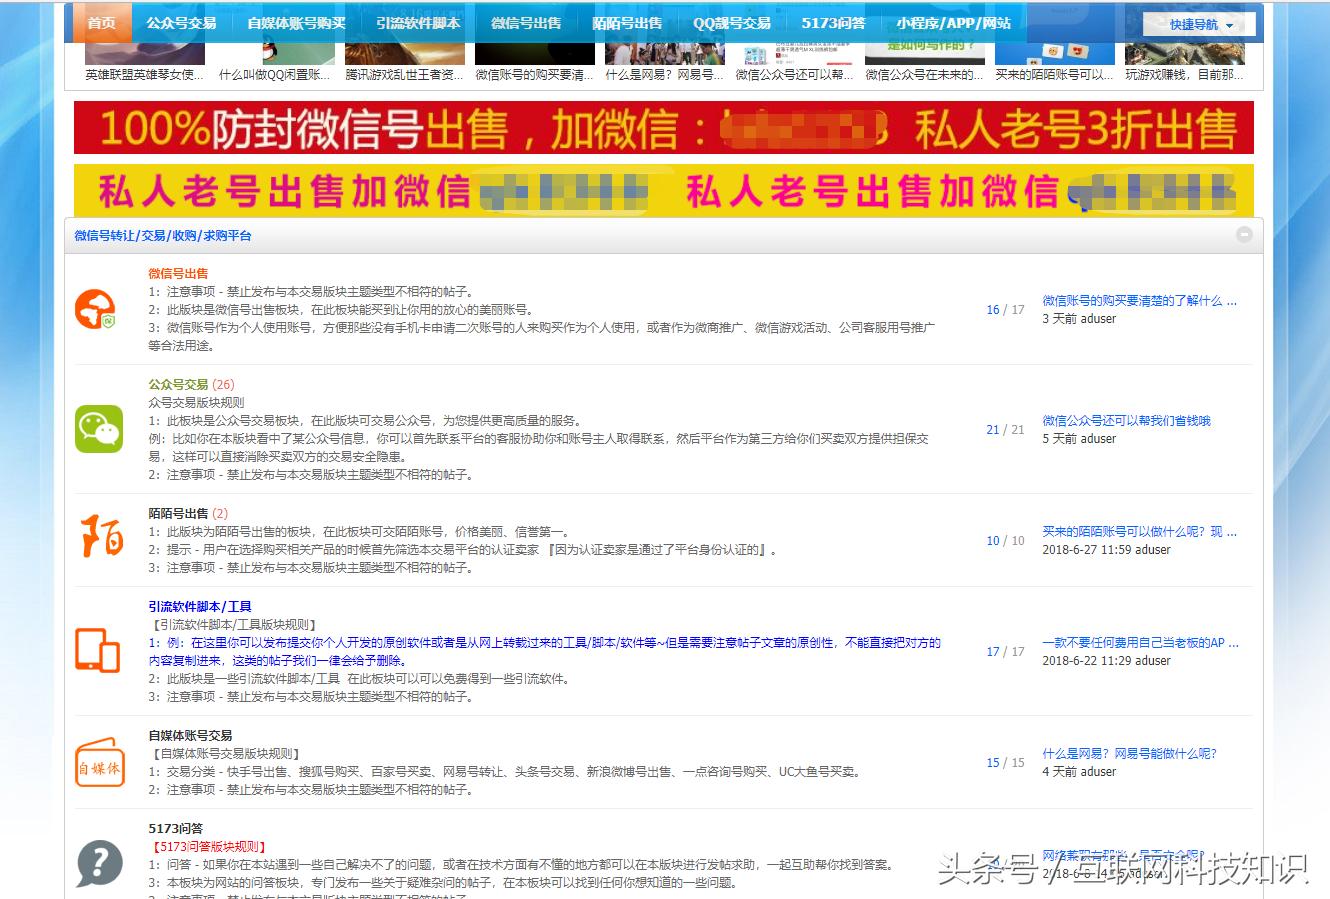Open the QQ靓号交易 navigation item

(733, 21)
